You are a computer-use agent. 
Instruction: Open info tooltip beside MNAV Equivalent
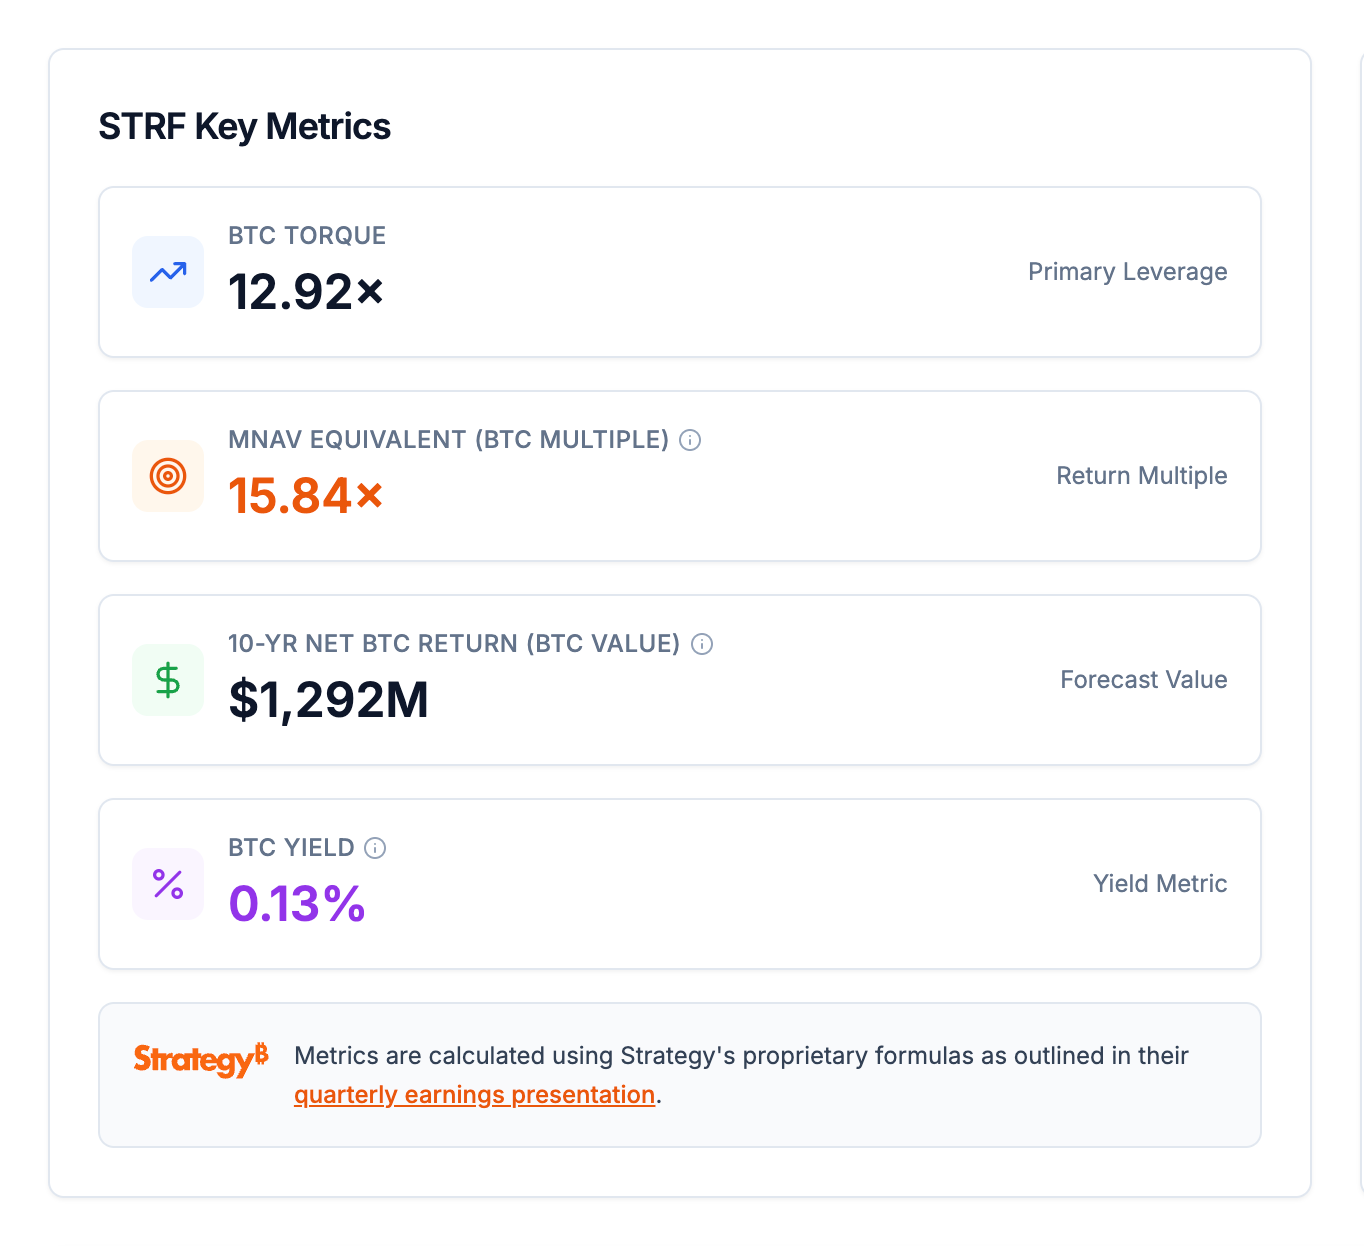(x=690, y=440)
